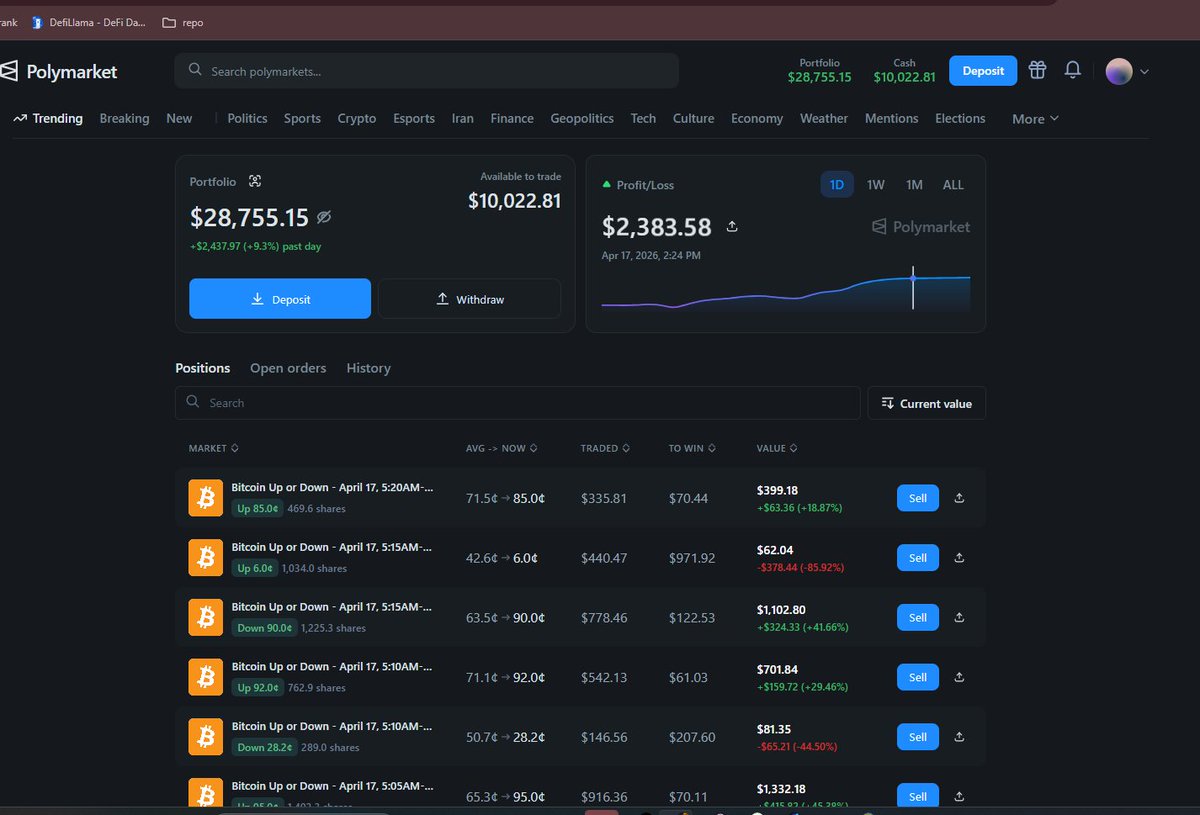Screen dimensions: 1200x815
Task: Open the Weather category
Action: [824, 118]
